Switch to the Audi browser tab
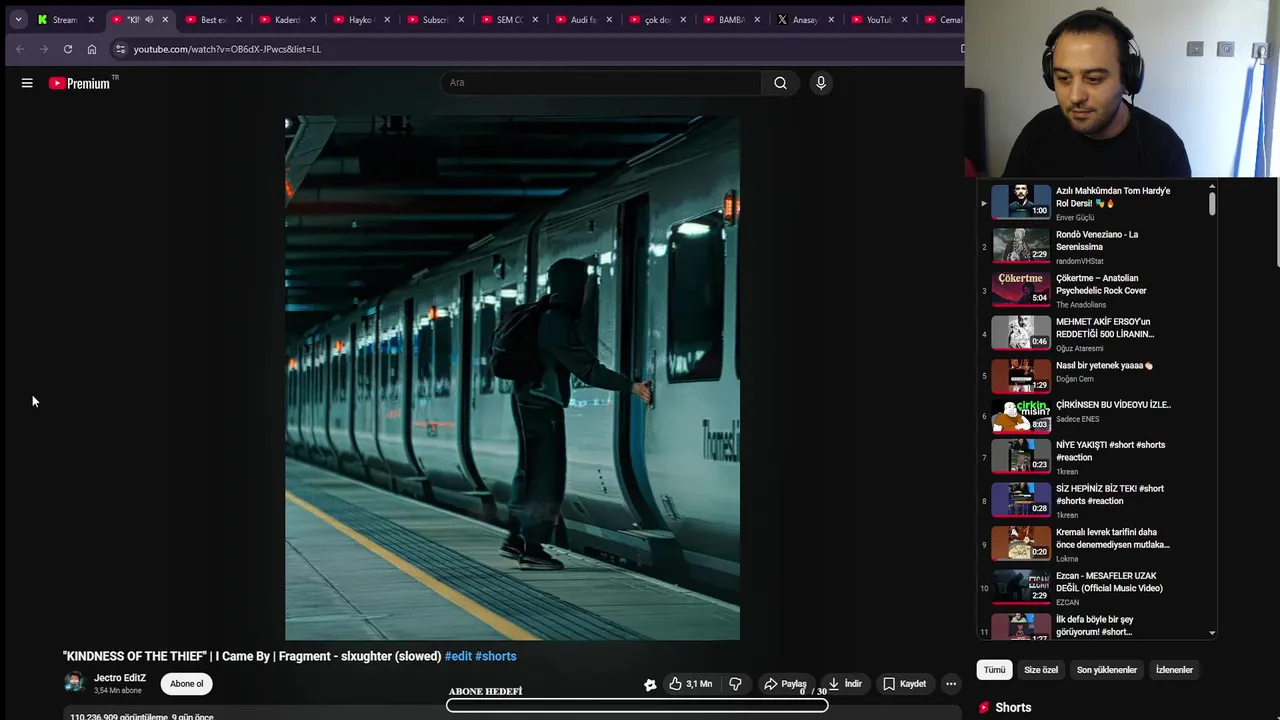The height and width of the screenshot is (720, 1280). 583,20
